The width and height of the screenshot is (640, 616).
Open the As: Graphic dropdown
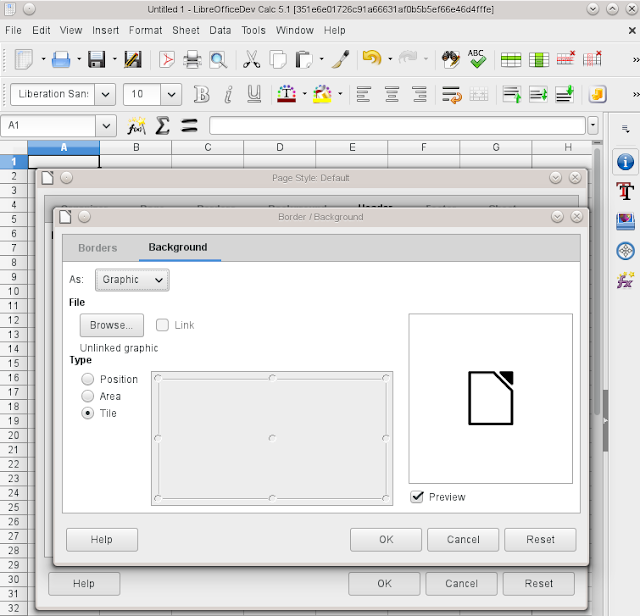click(x=132, y=280)
